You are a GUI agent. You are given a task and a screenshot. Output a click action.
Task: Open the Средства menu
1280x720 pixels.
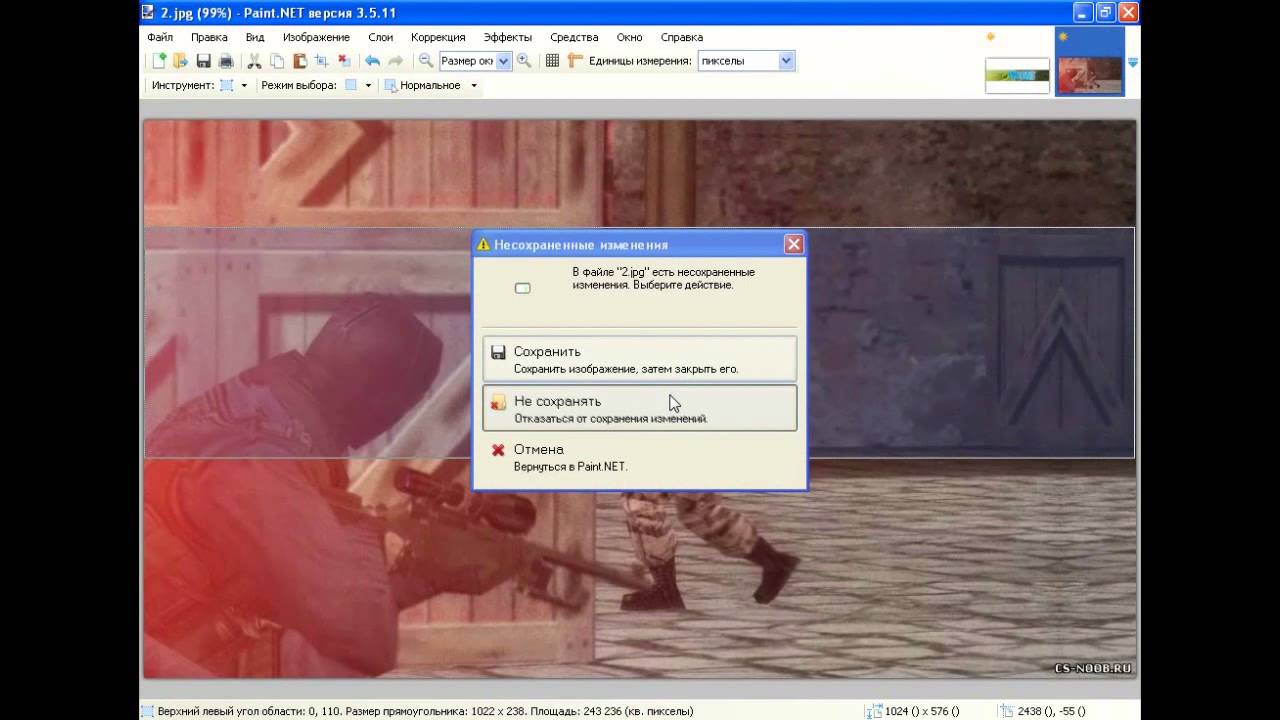574,37
